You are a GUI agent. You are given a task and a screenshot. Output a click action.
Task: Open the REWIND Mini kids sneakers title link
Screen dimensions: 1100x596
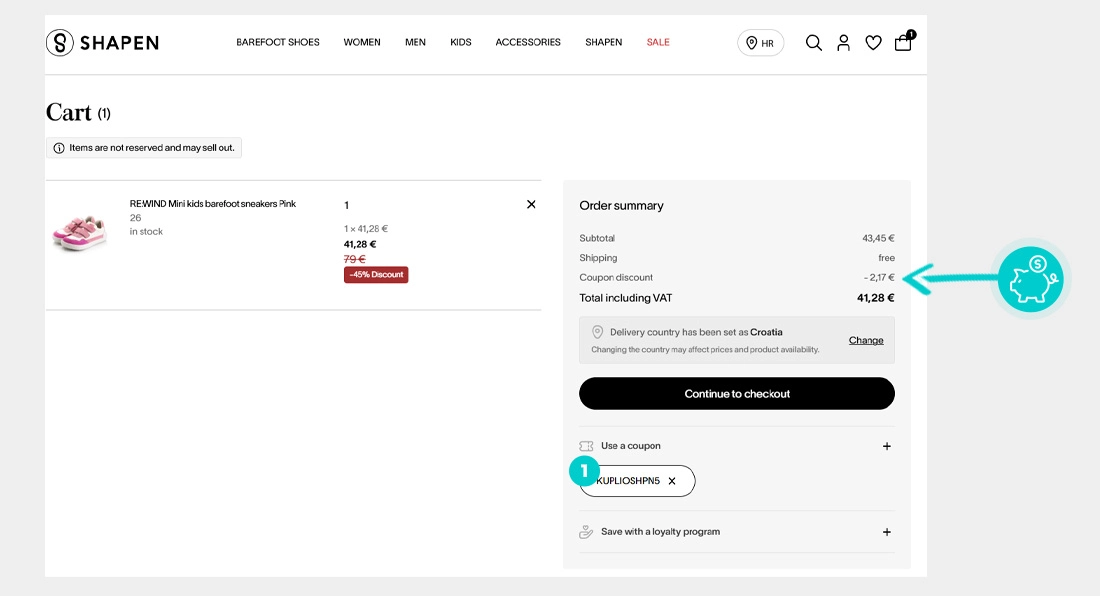pyautogui.click(x=213, y=203)
